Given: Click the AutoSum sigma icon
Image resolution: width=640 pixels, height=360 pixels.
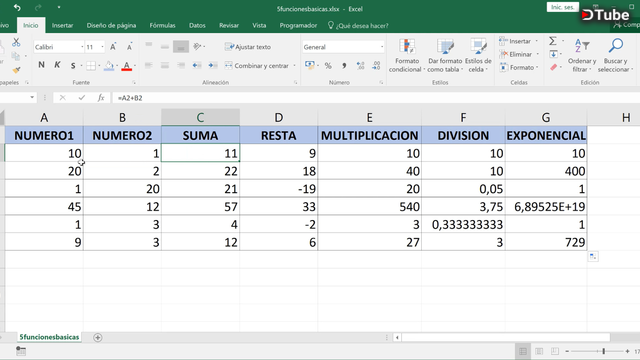Looking at the screenshot, I should 553,41.
